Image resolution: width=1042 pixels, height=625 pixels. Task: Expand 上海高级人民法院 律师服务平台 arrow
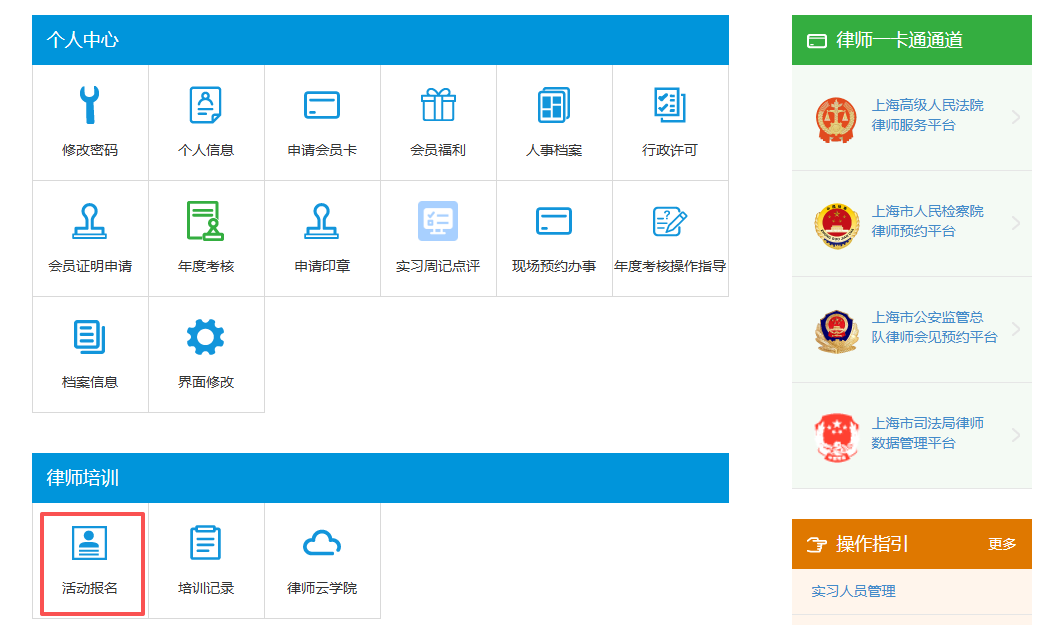tap(1016, 118)
